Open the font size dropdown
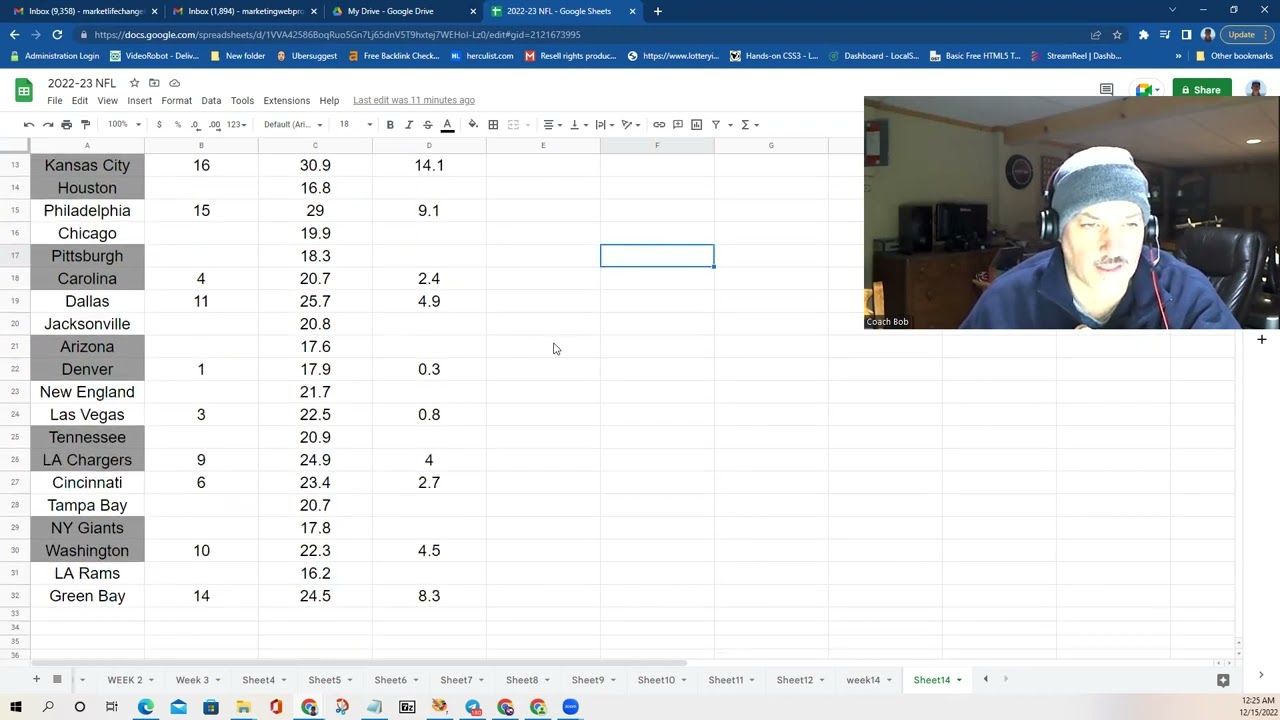 (355, 124)
